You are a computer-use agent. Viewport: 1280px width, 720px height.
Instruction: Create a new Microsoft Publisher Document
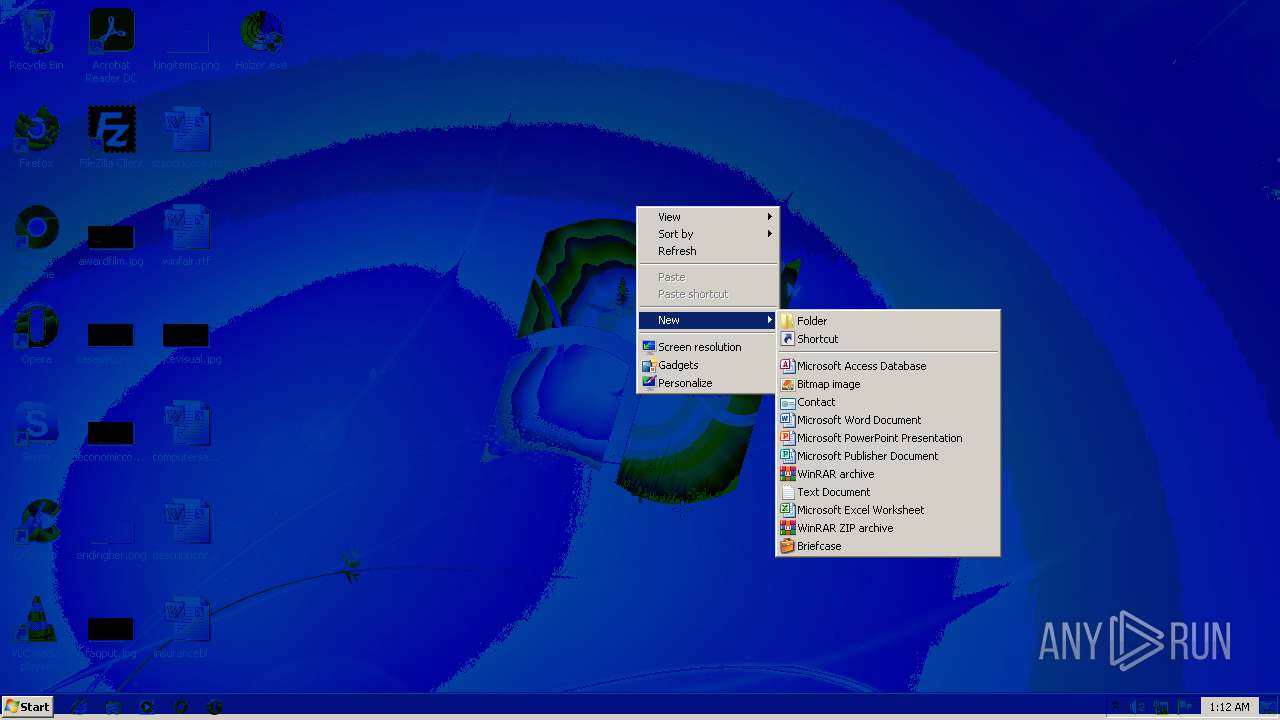pos(888,456)
